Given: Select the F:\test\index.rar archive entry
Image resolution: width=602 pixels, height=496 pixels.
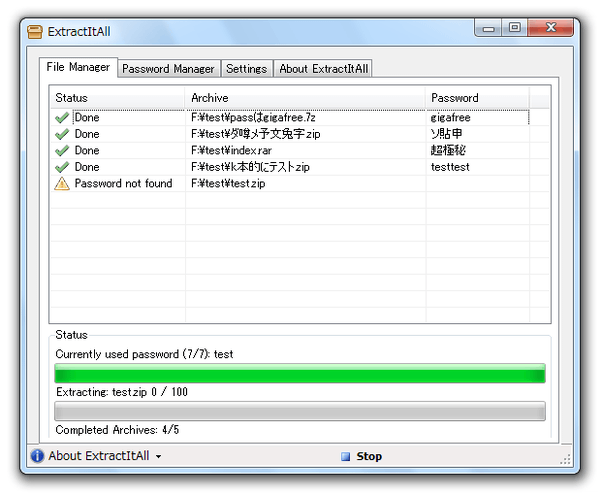Looking at the screenshot, I should (x=231, y=150).
